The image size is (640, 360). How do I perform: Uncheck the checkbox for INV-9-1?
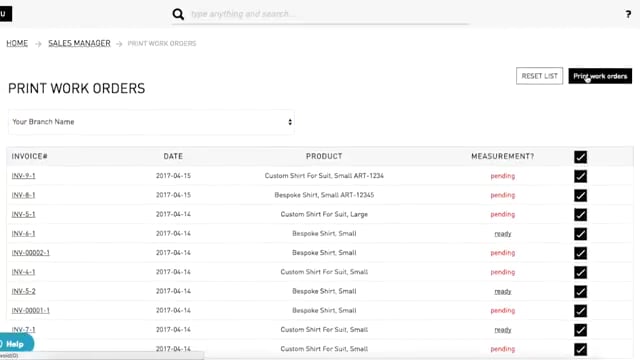click(x=580, y=176)
